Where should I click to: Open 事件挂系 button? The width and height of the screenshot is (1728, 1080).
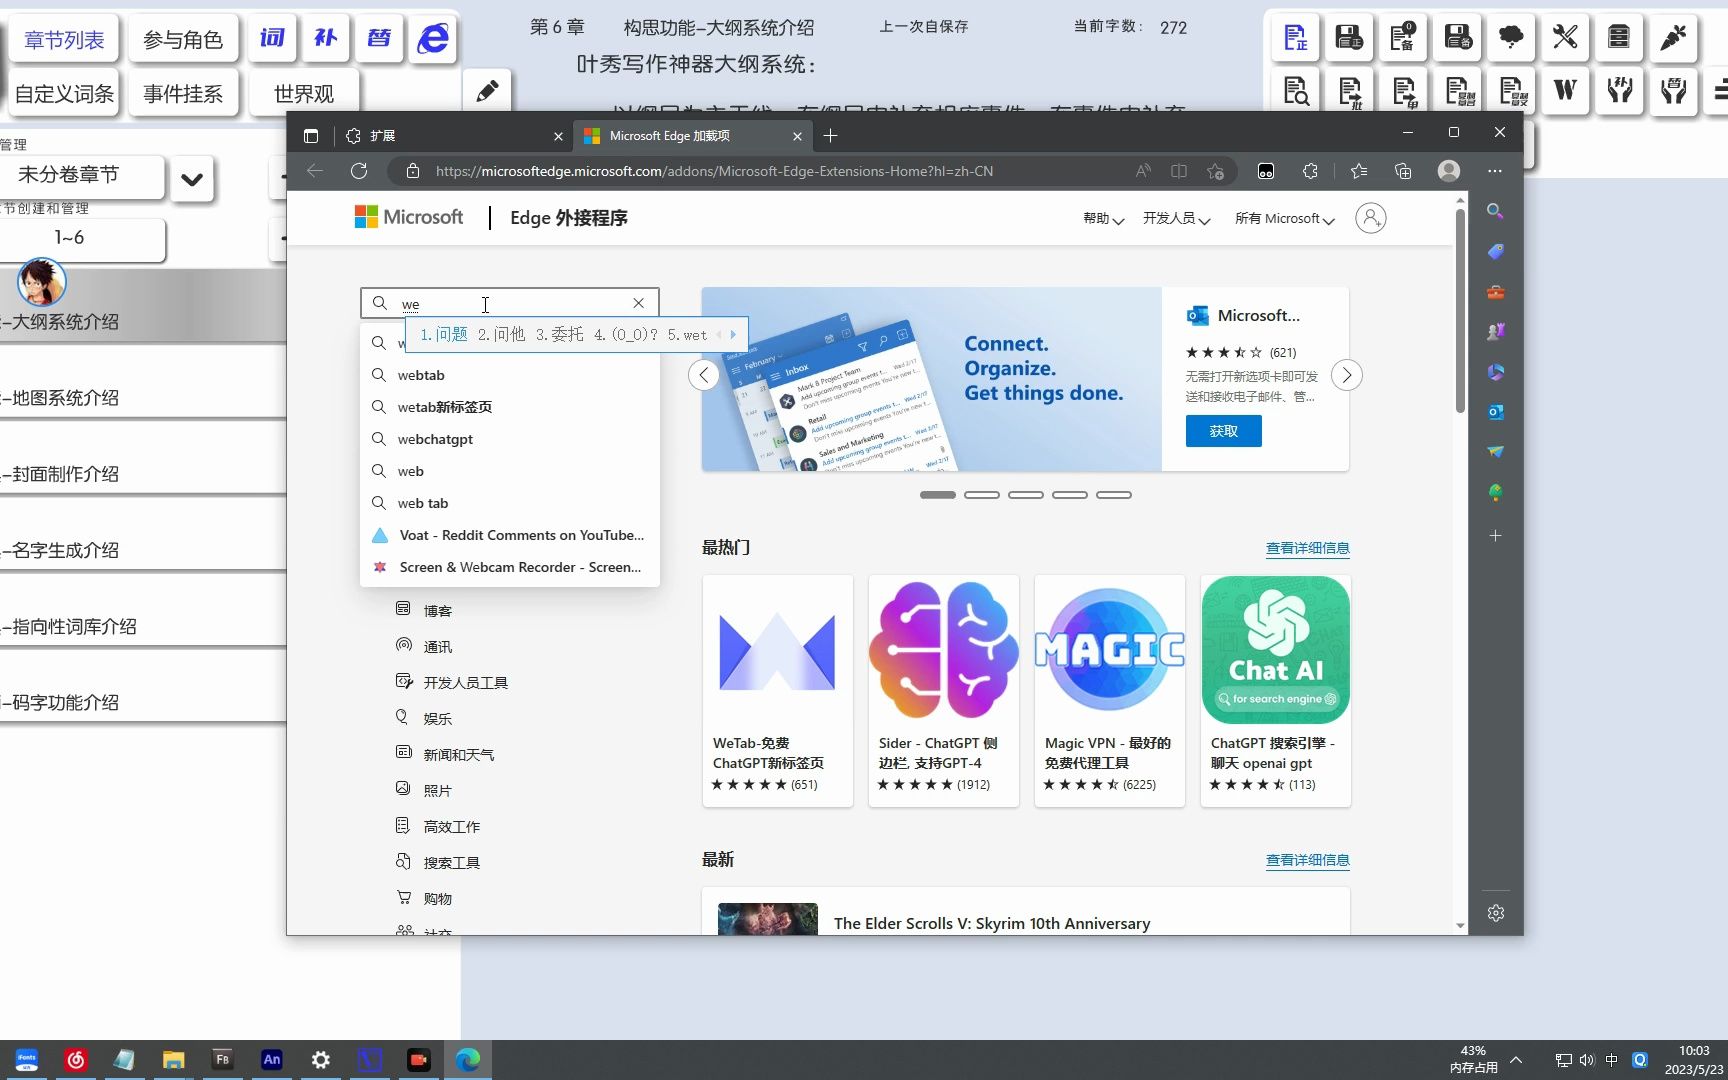tap(182, 94)
